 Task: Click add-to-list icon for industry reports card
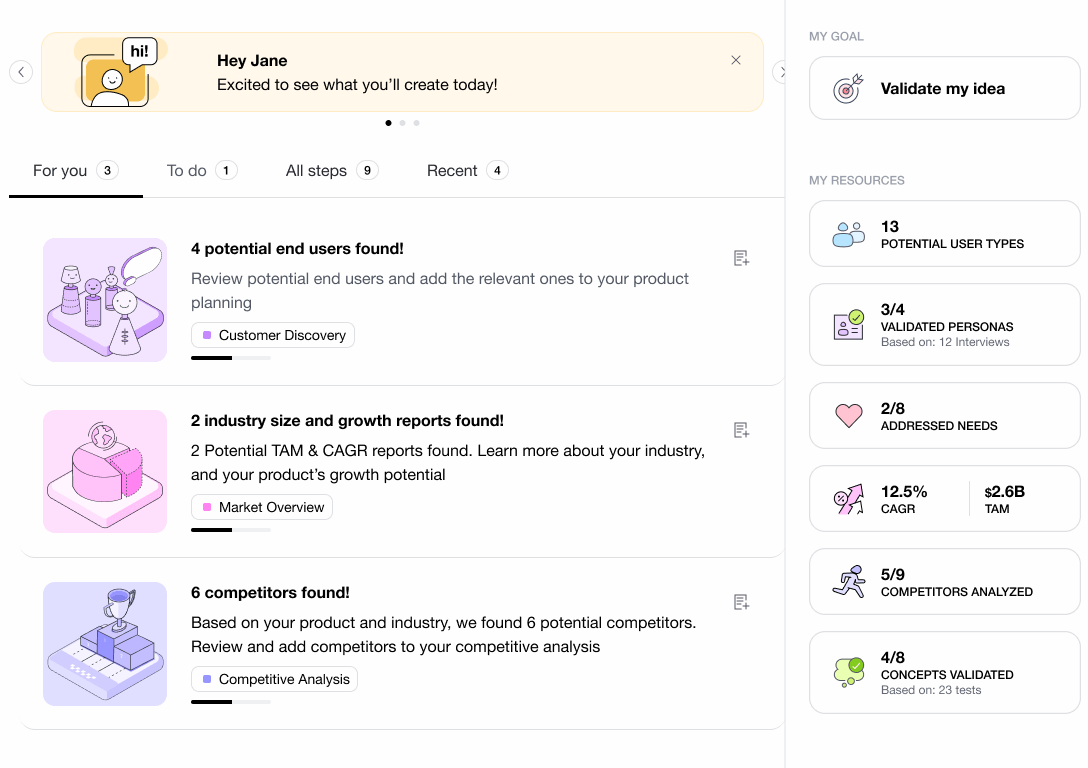pos(741,430)
